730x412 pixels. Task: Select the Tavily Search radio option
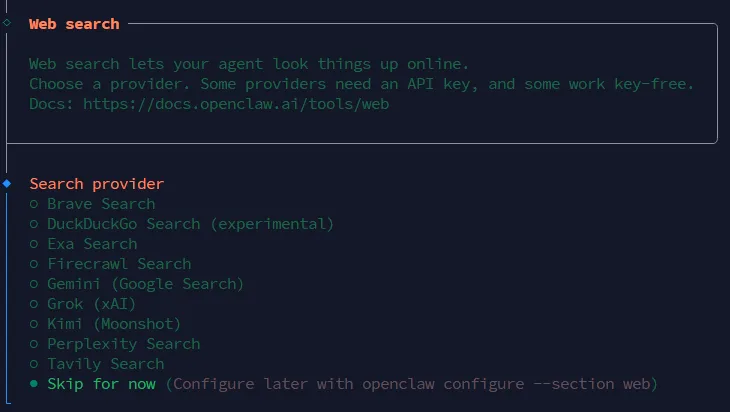[34, 364]
